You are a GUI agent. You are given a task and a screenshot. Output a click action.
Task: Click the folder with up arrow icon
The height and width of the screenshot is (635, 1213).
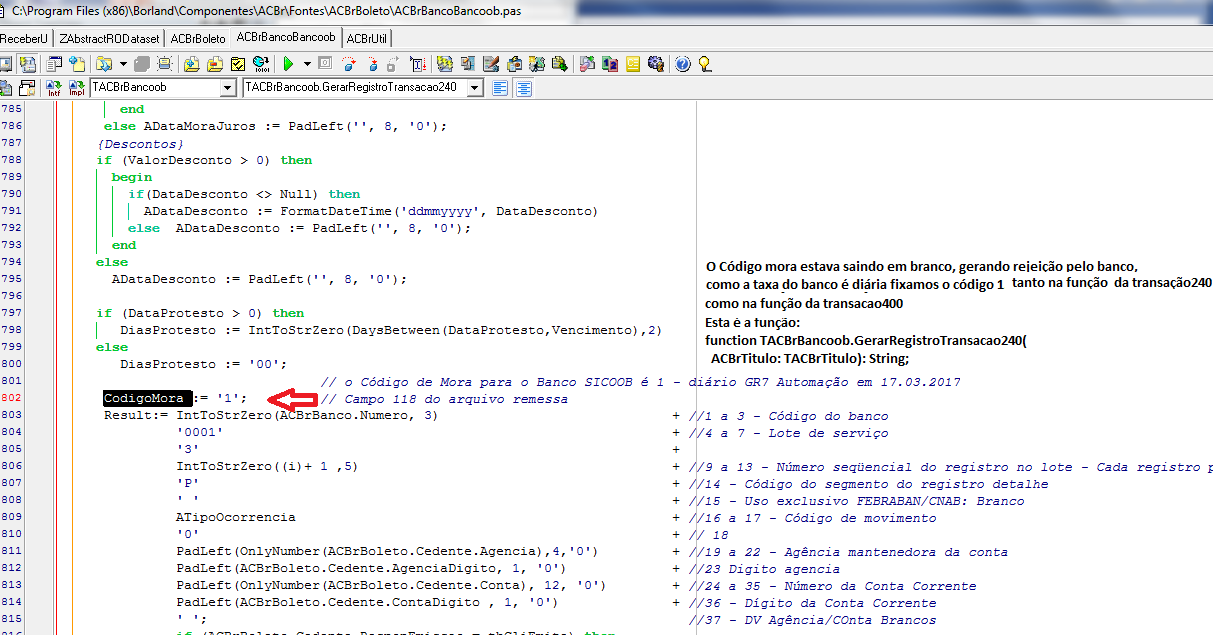pyautogui.click(x=191, y=64)
